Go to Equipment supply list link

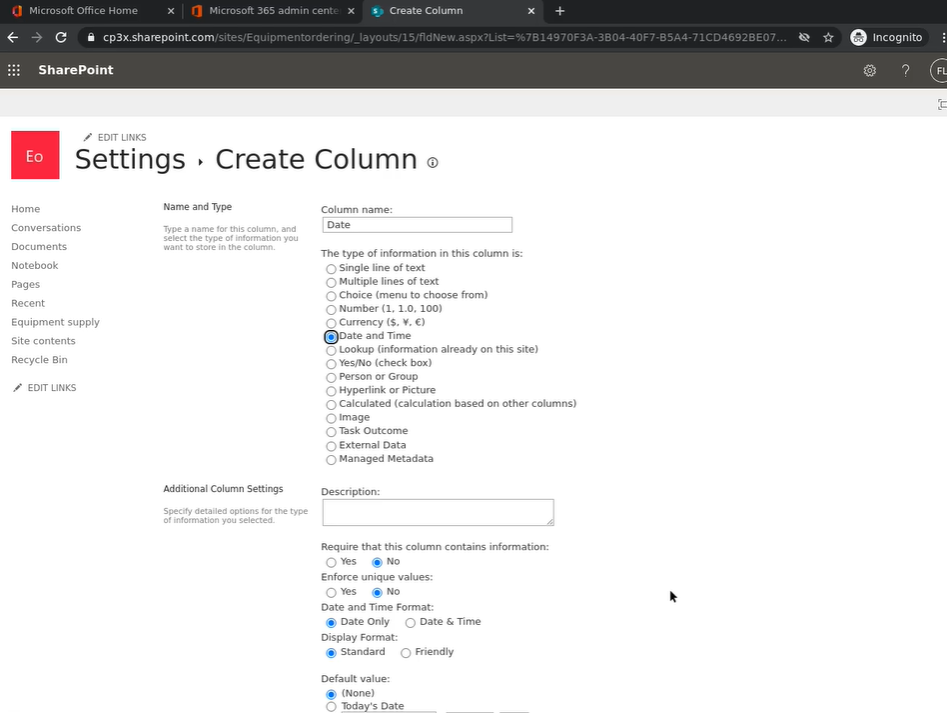coord(55,322)
